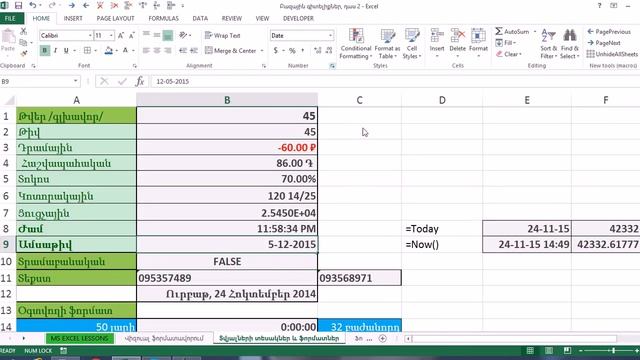Decrease the font size with the smaller A icon
Screen dimensions: 640x360
coord(131,36)
